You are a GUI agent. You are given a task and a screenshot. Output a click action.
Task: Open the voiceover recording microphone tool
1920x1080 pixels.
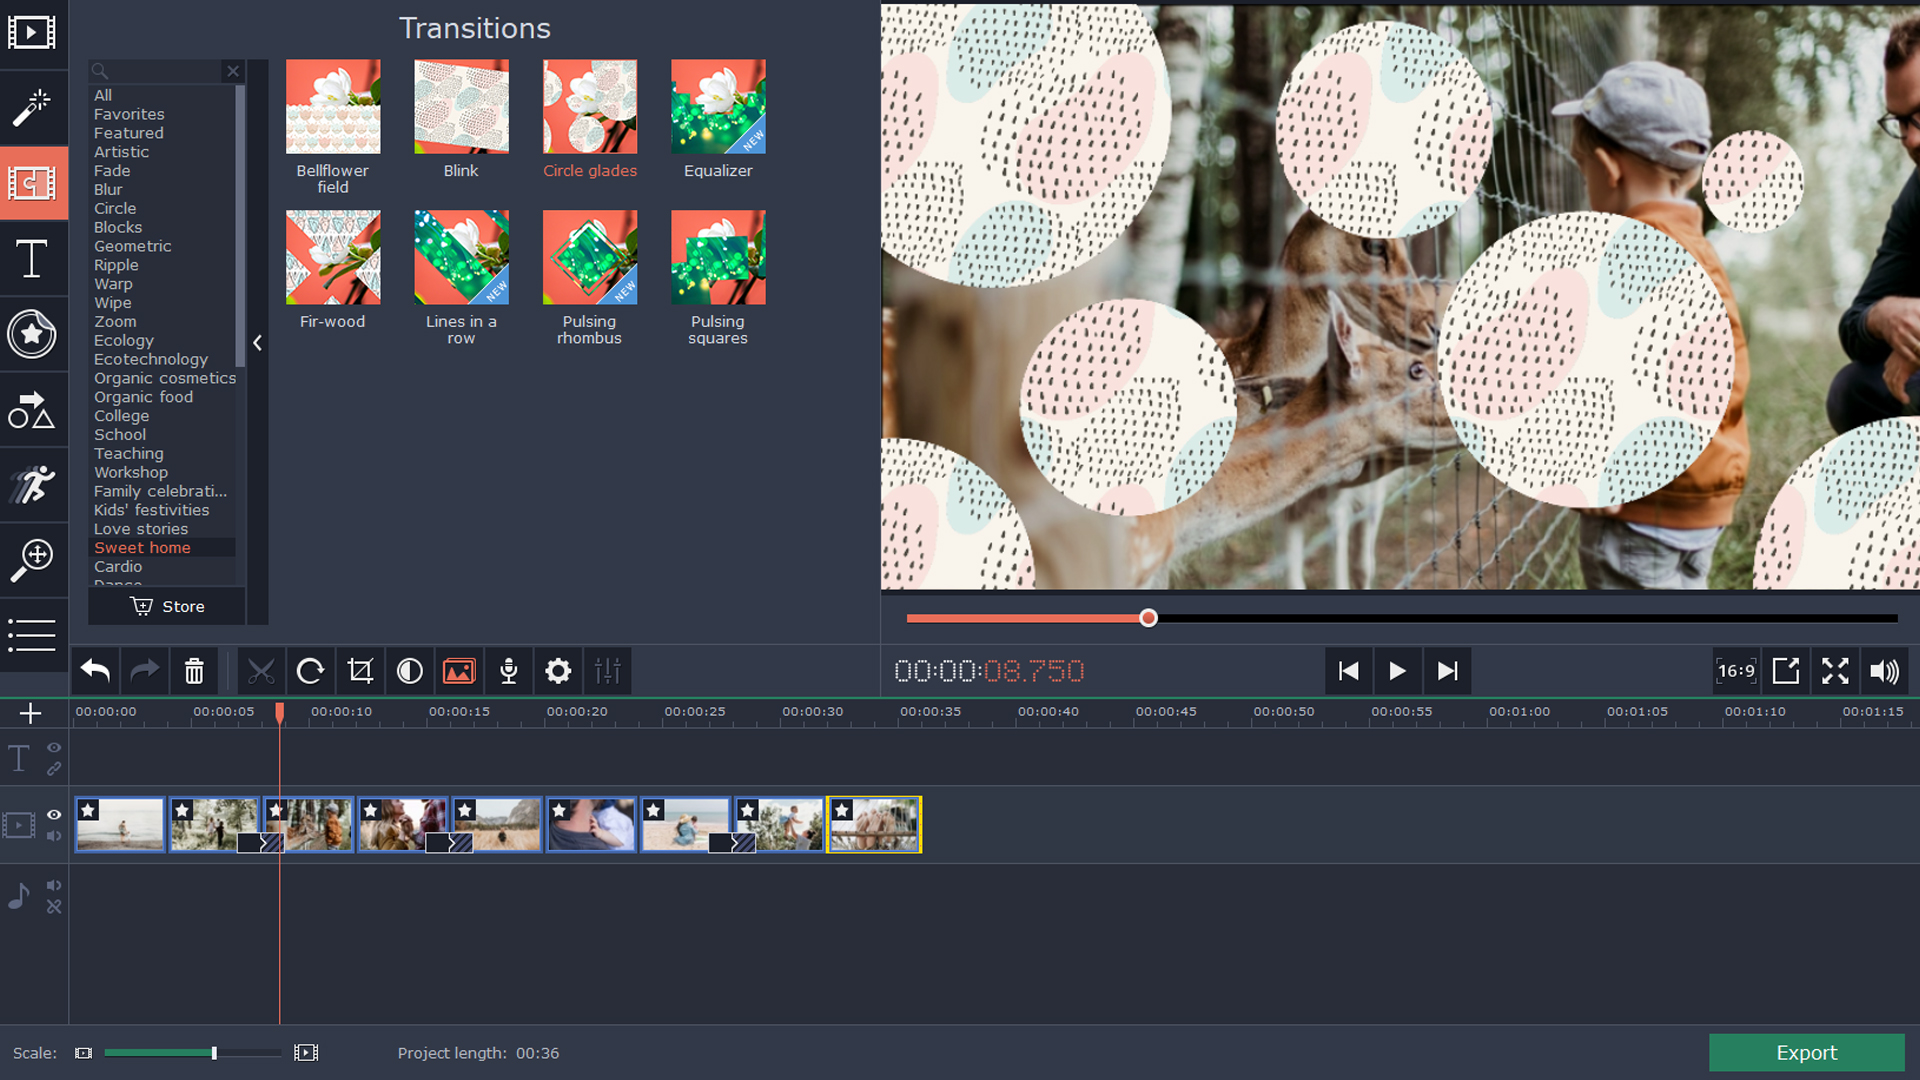pos(508,671)
